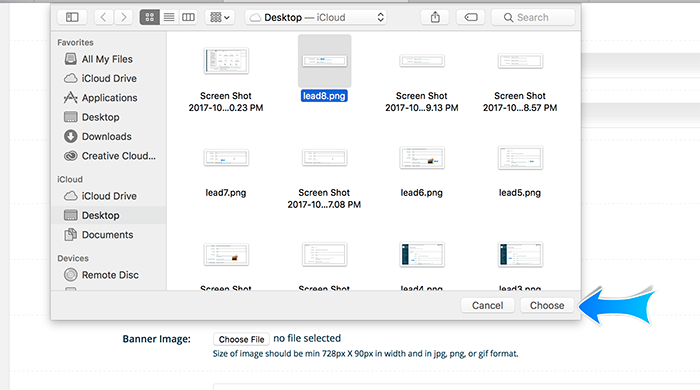The height and width of the screenshot is (390, 700).
Task: Select iCloud Drive under iCloud section
Action: coord(108,196)
